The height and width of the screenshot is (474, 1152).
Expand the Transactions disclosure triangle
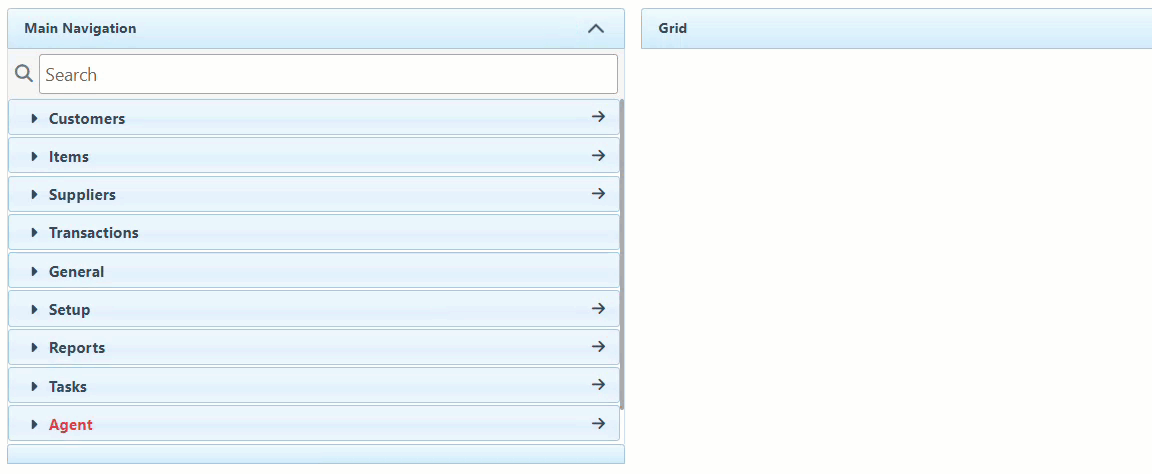[34, 233]
